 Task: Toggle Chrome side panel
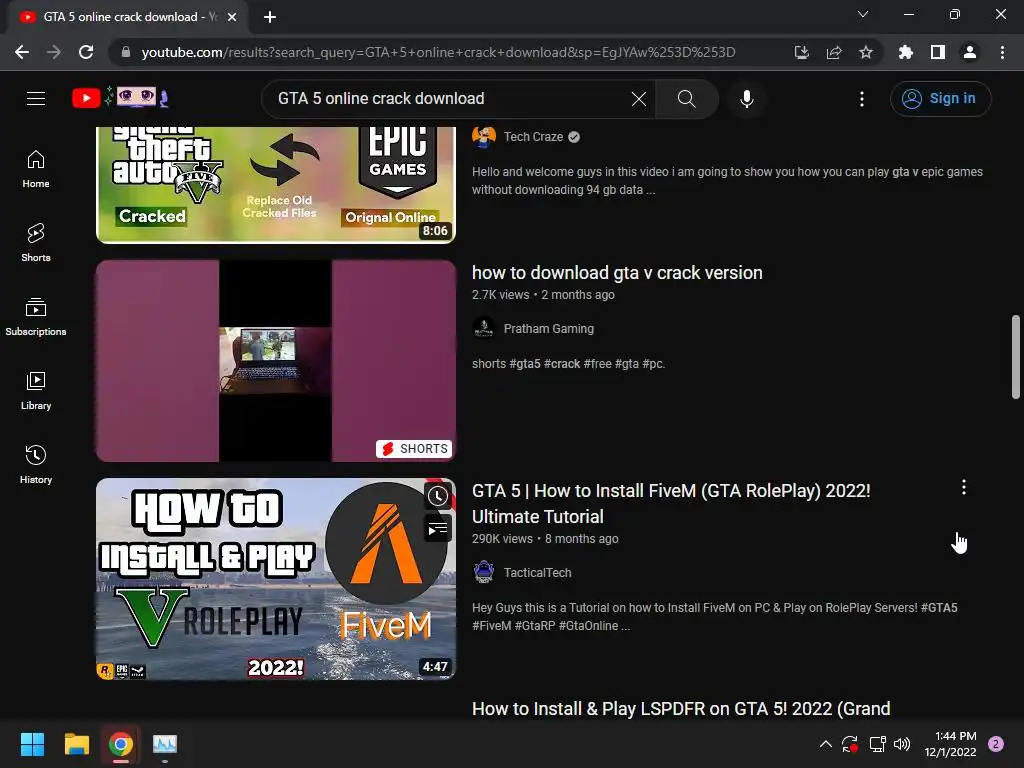pos(938,52)
